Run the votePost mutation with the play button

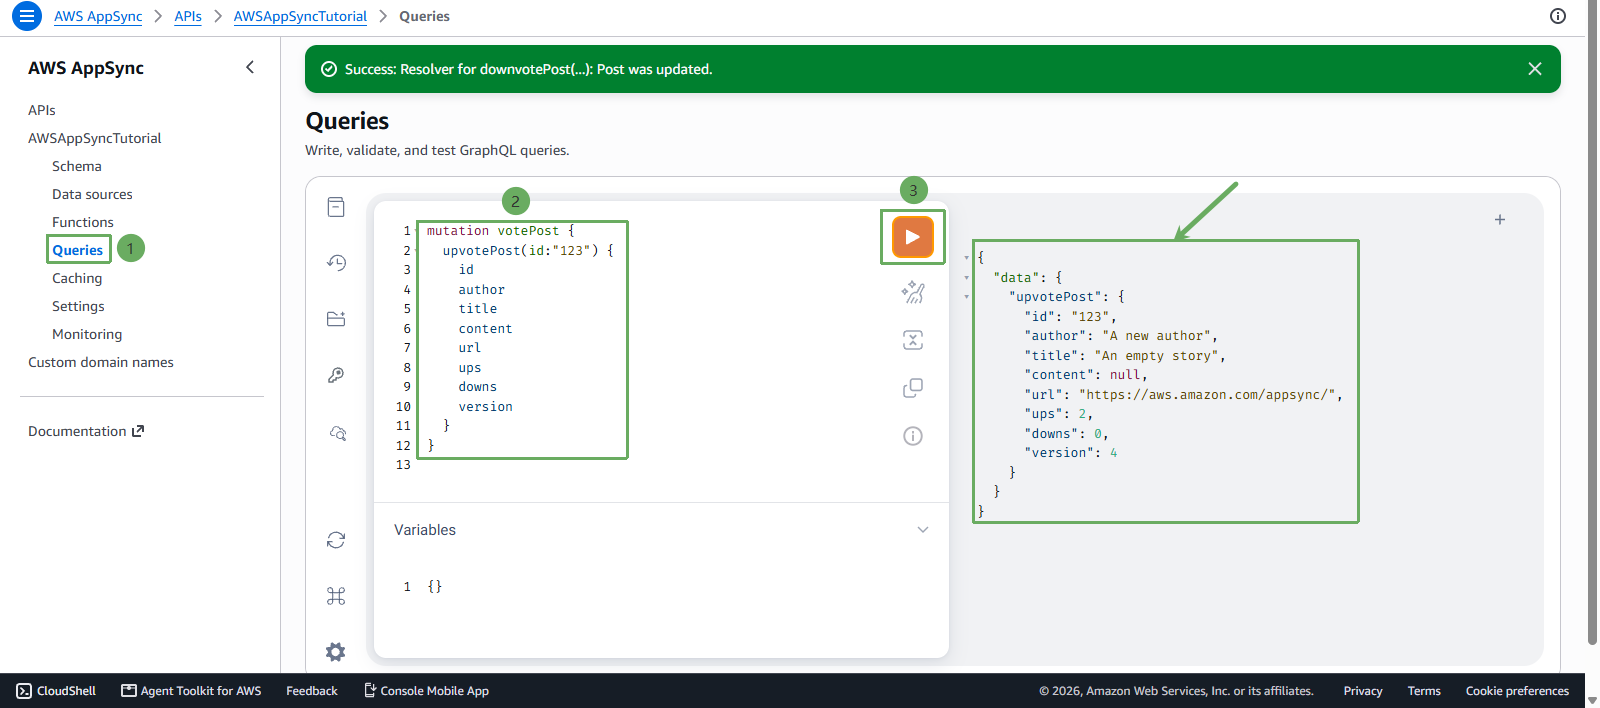[912, 237]
